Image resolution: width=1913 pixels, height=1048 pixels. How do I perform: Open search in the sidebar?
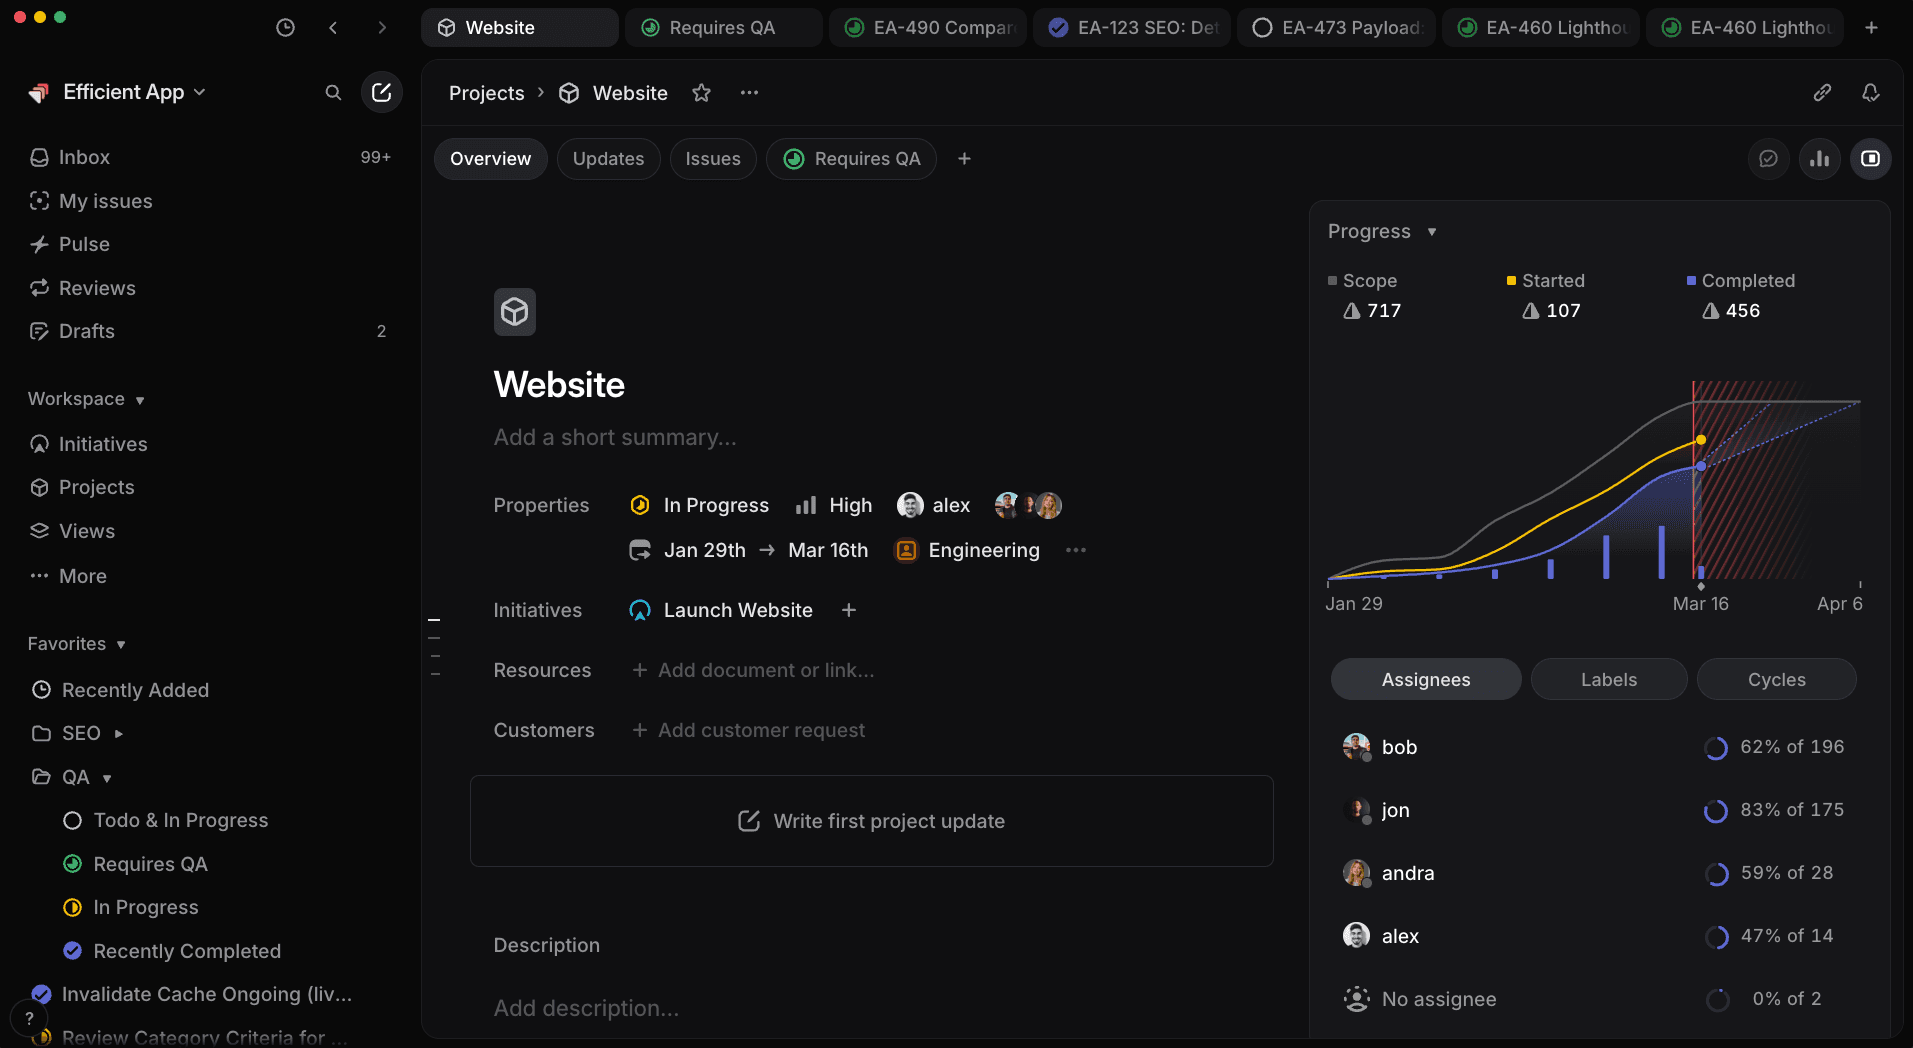click(334, 92)
